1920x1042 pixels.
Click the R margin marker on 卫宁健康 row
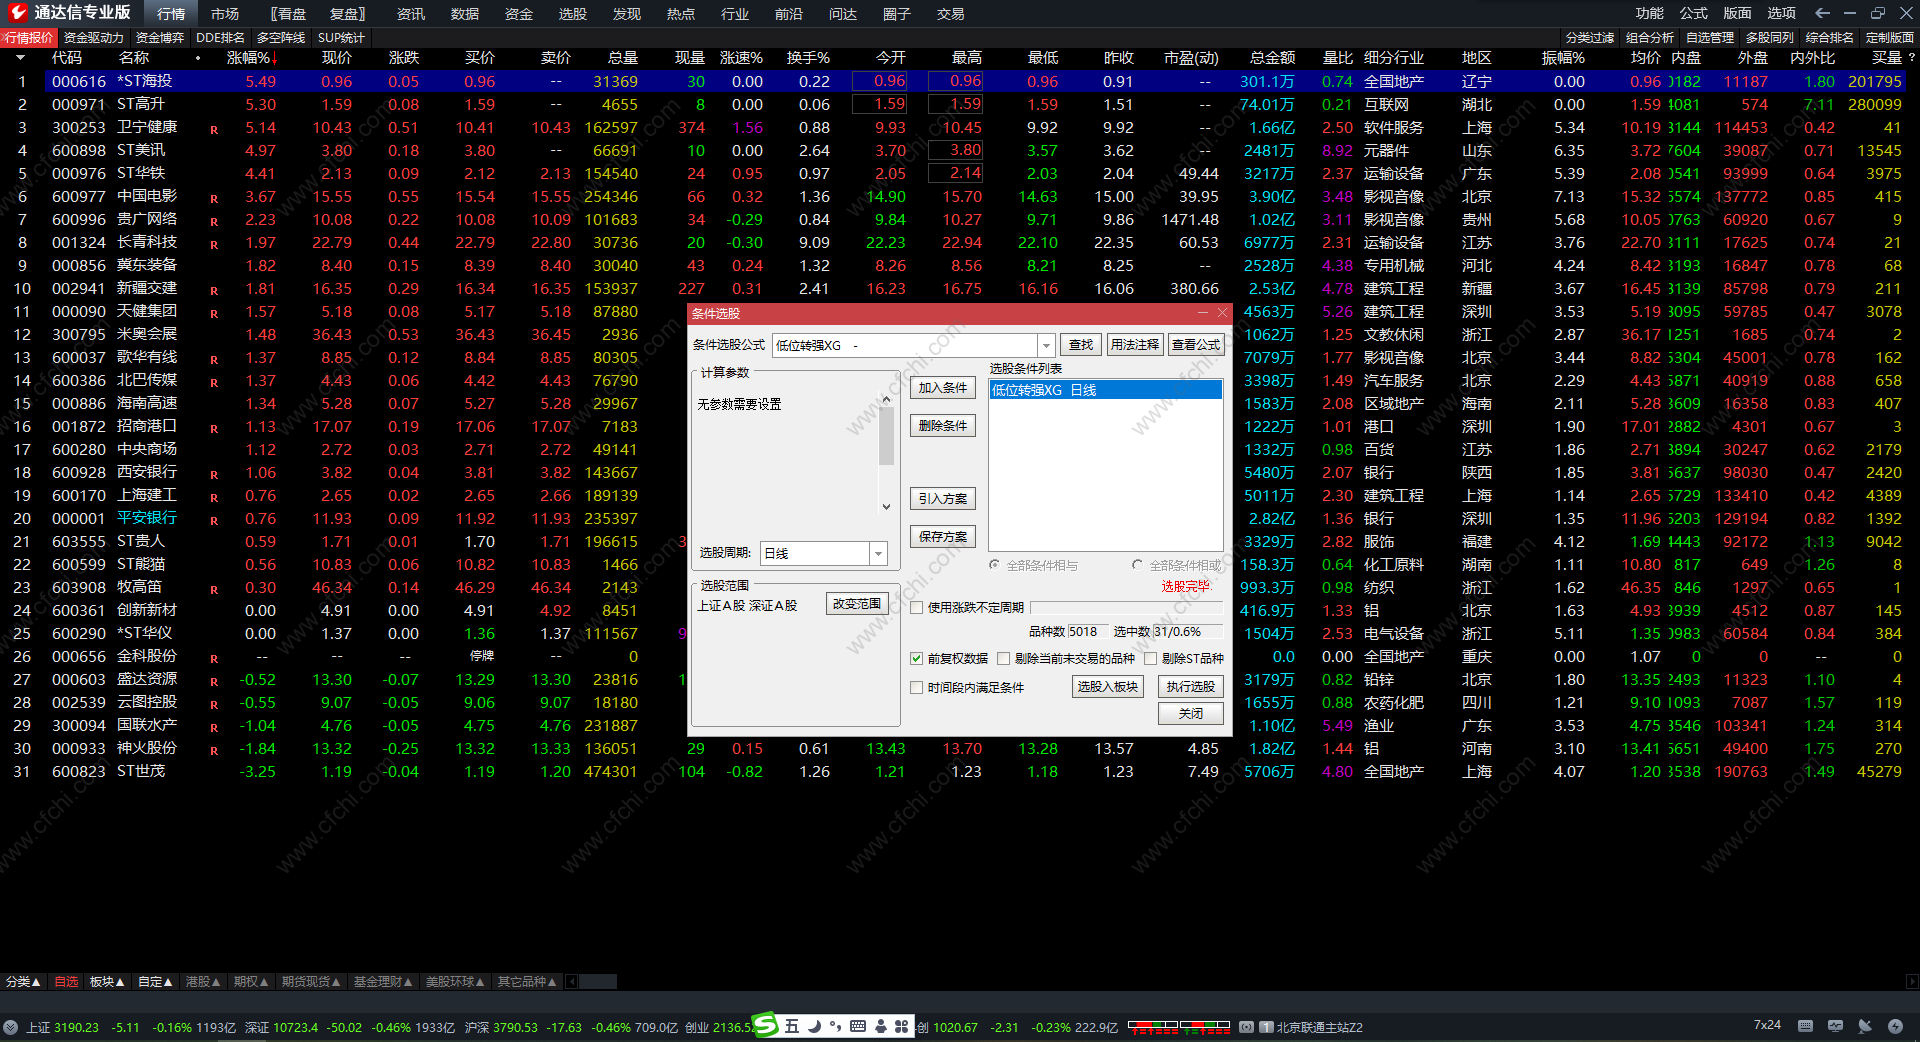(x=214, y=129)
